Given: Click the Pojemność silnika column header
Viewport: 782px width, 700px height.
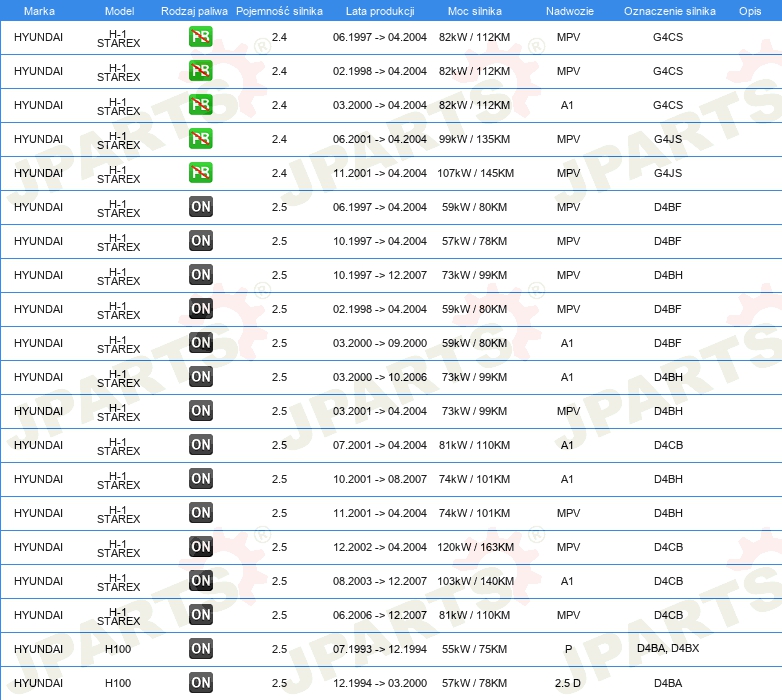Looking at the screenshot, I should pos(279,11).
